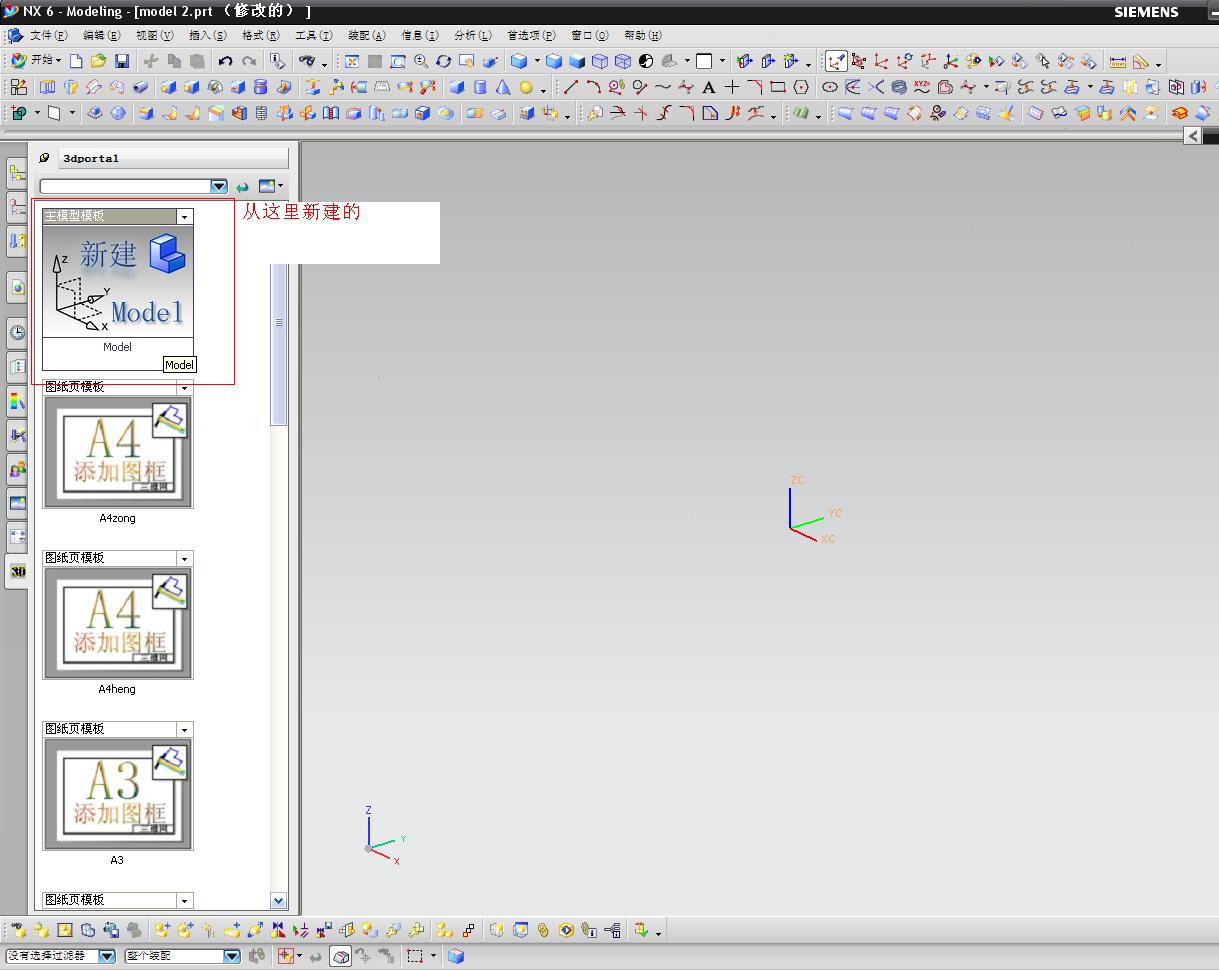Expand the dropdown above A4heng template
1219x970 pixels.
click(184, 558)
